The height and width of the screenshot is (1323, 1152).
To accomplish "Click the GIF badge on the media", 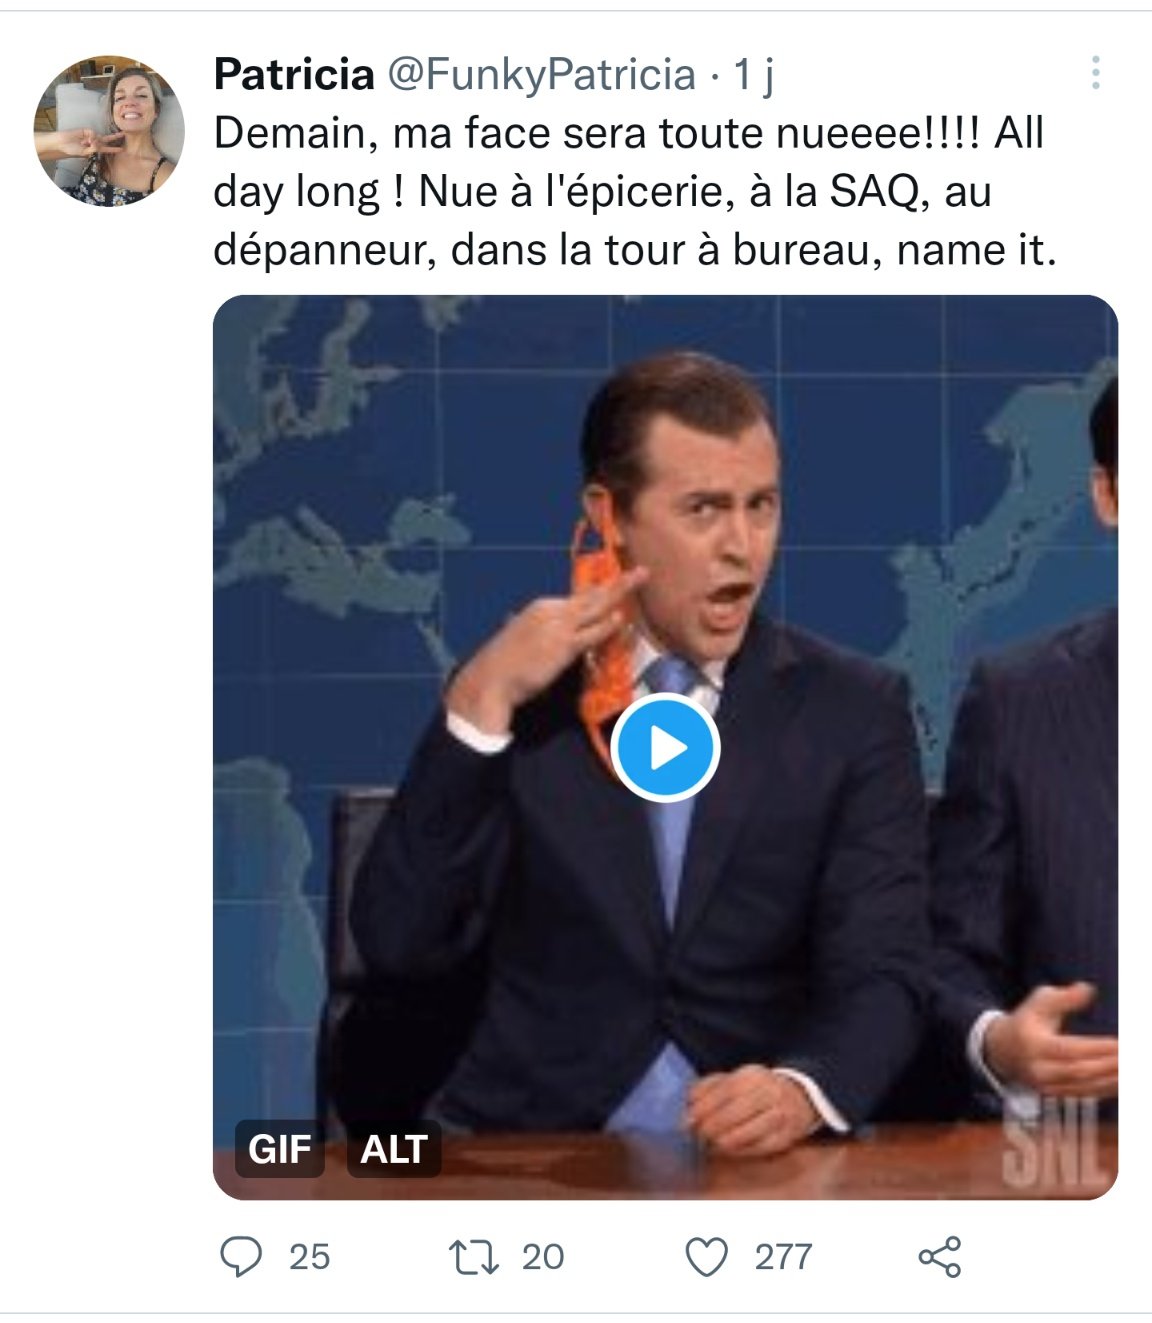I will 279,1148.
